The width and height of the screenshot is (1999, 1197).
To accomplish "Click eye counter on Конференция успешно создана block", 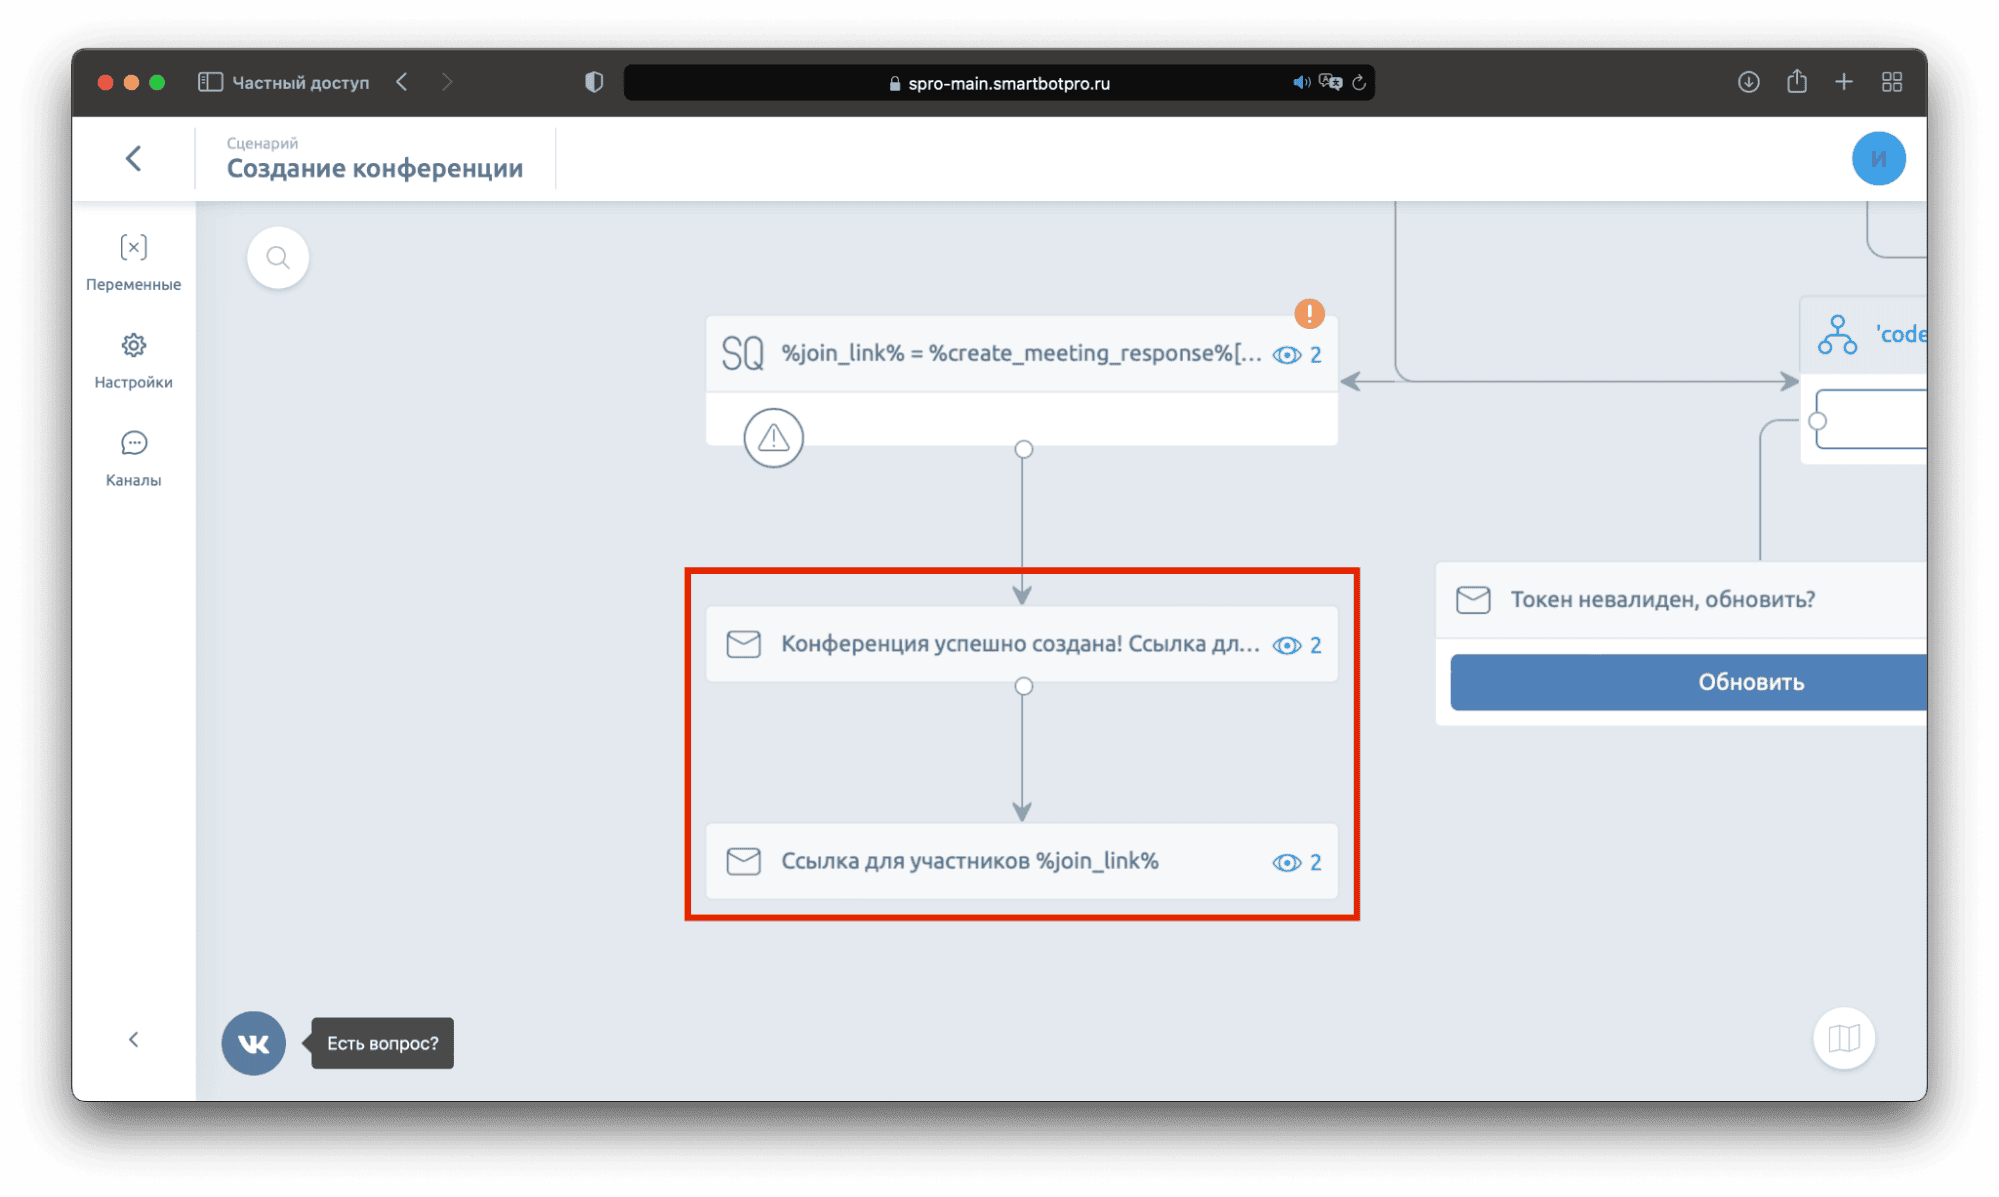I will click(1296, 645).
